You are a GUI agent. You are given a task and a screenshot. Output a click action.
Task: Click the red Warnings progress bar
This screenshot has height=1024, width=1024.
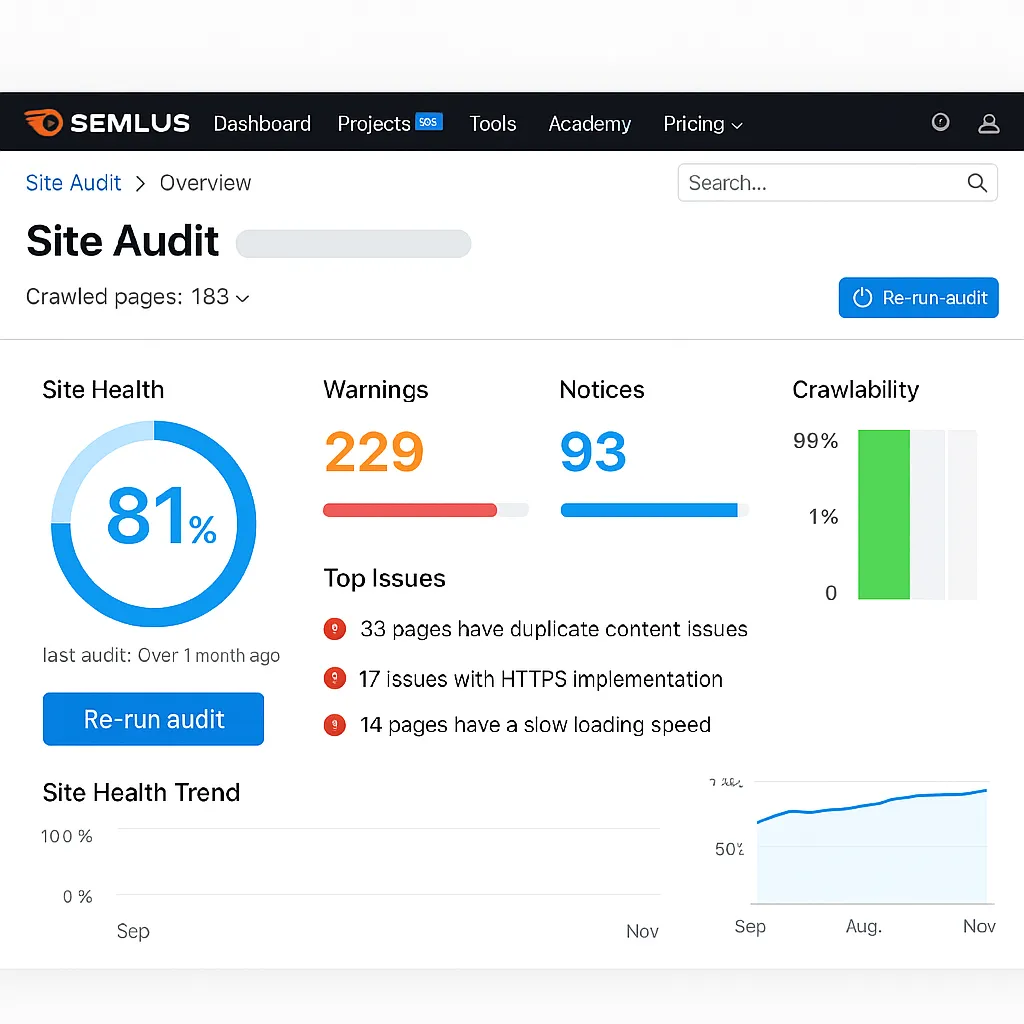coord(410,510)
